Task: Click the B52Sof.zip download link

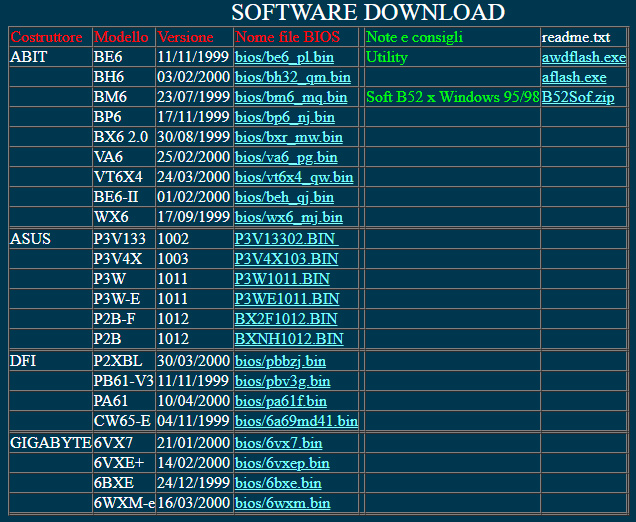Action: [578, 97]
